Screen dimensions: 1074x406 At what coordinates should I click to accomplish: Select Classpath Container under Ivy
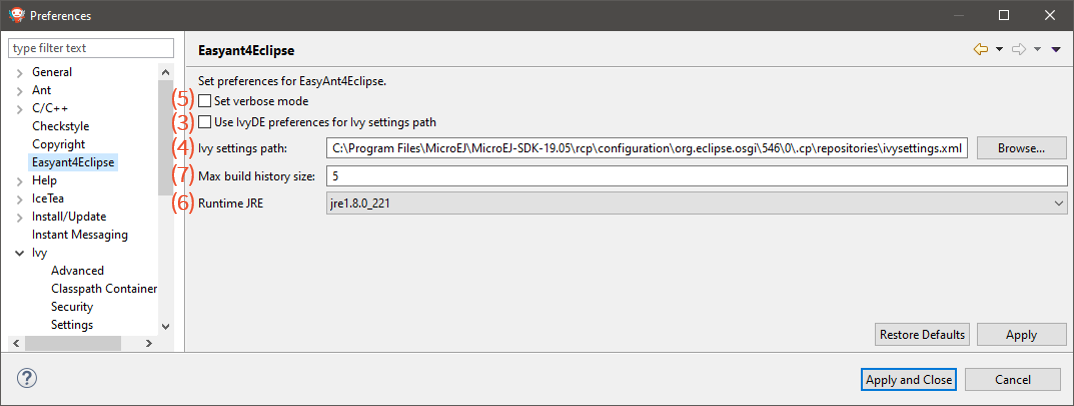(104, 289)
